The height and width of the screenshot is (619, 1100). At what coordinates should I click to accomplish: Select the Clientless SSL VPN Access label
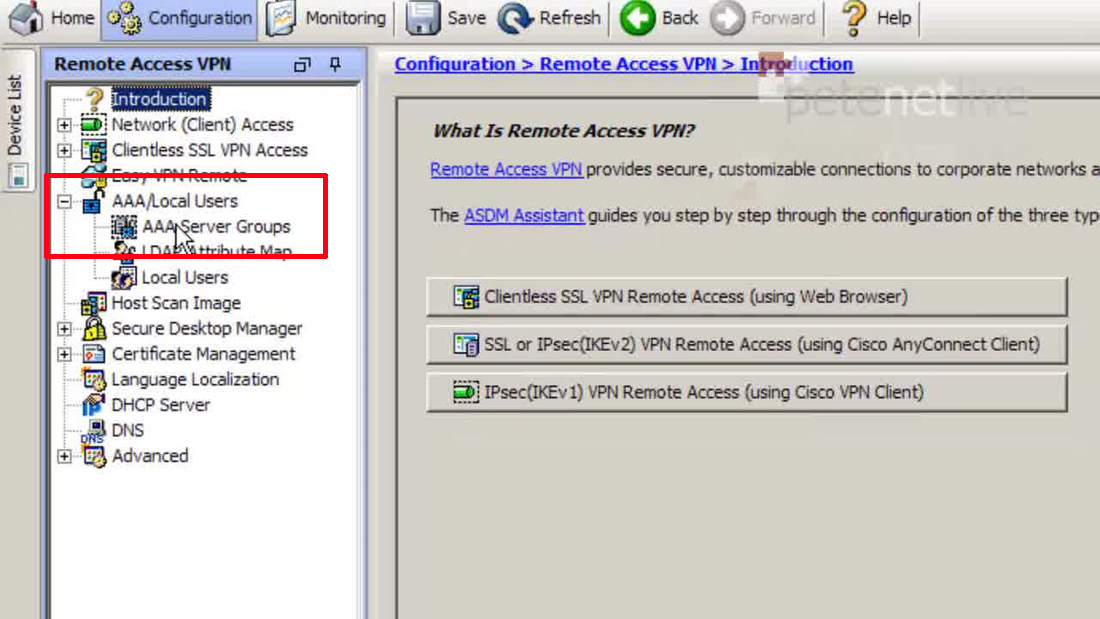click(209, 150)
